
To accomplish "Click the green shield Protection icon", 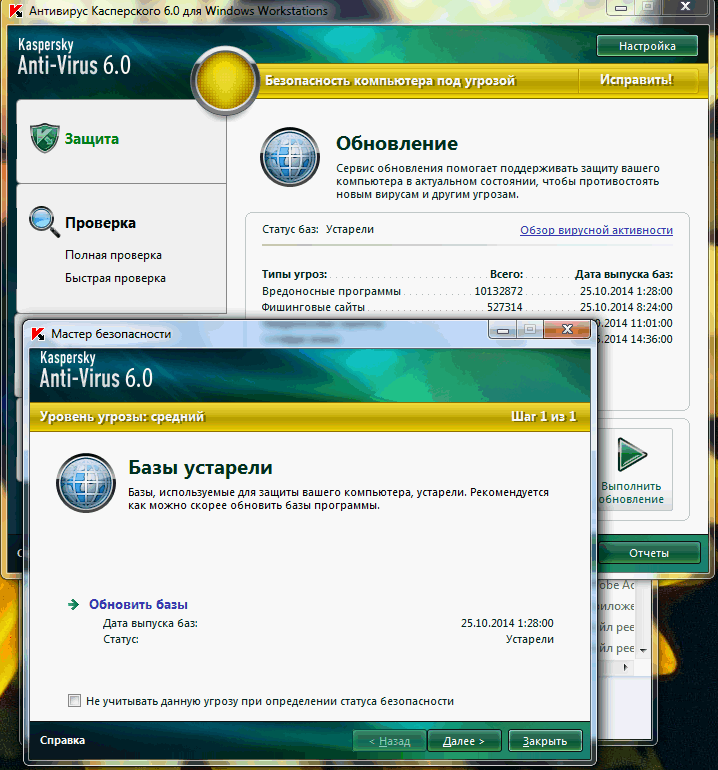I will (45, 138).
